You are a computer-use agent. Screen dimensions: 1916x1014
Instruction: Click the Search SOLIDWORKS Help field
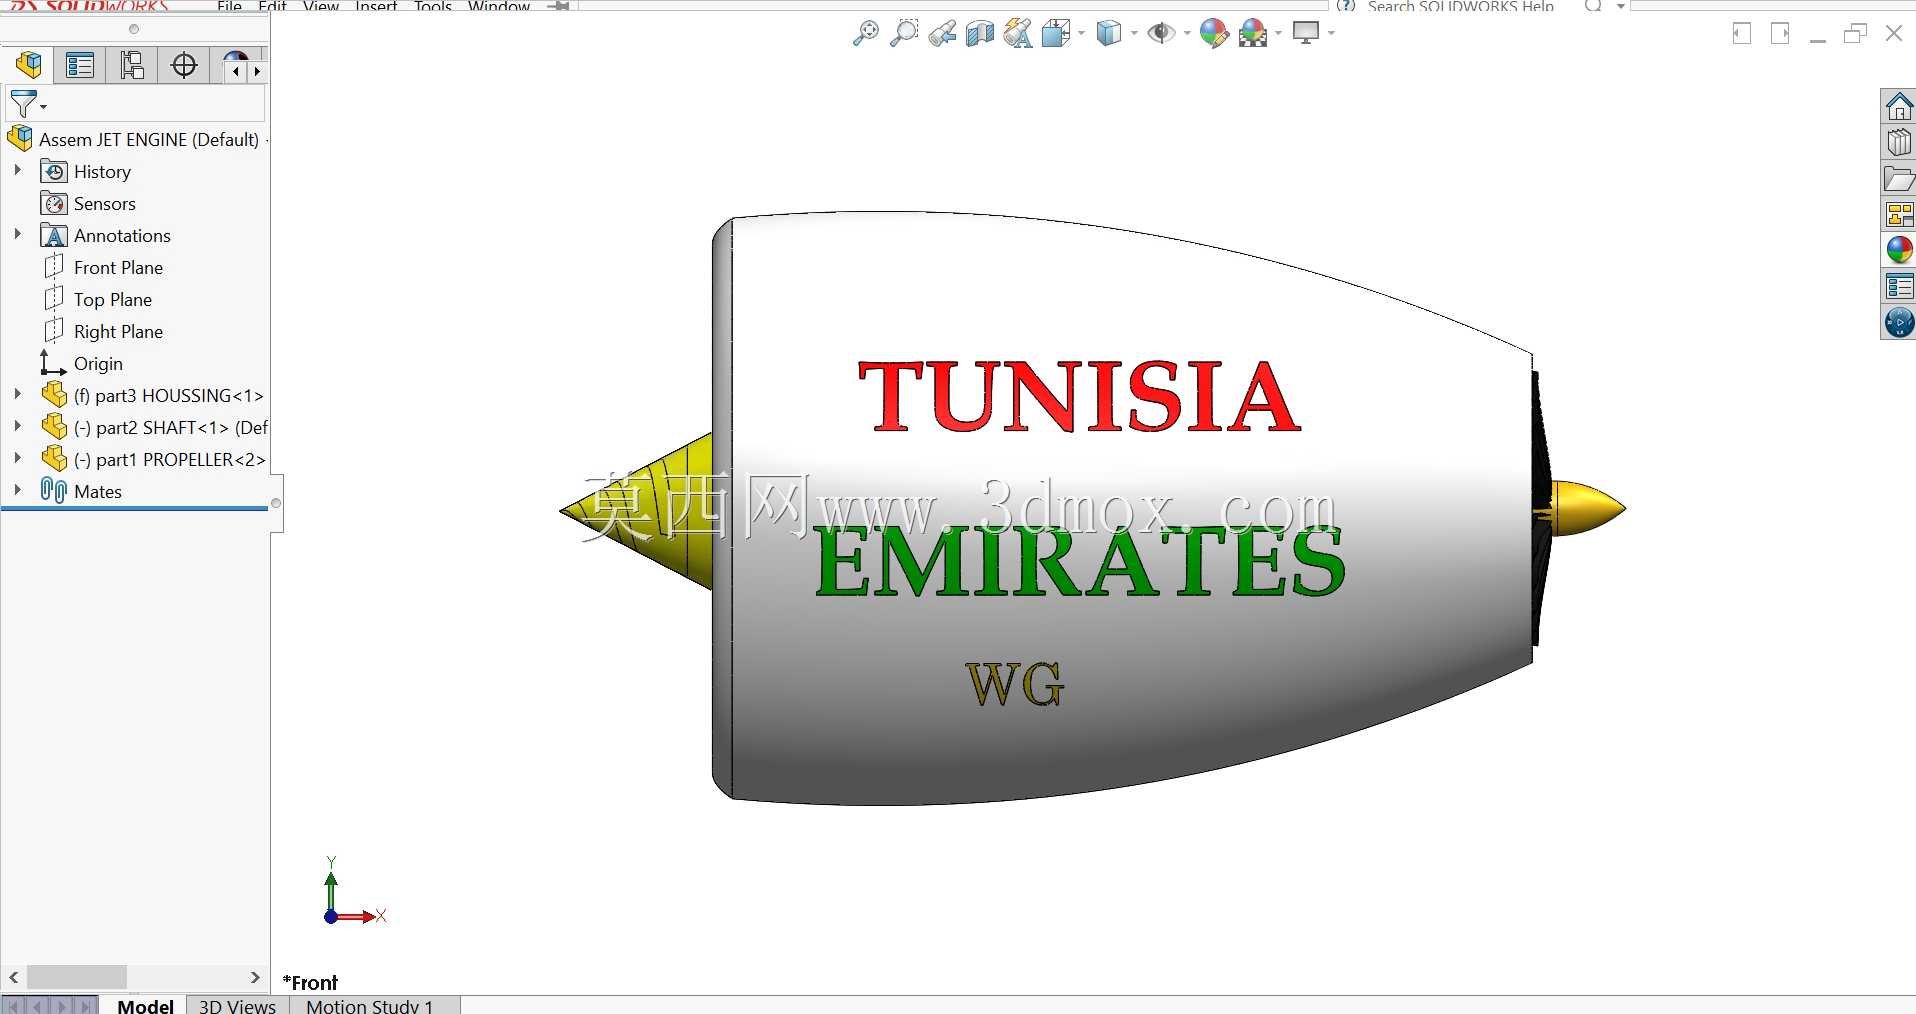coord(1460,6)
